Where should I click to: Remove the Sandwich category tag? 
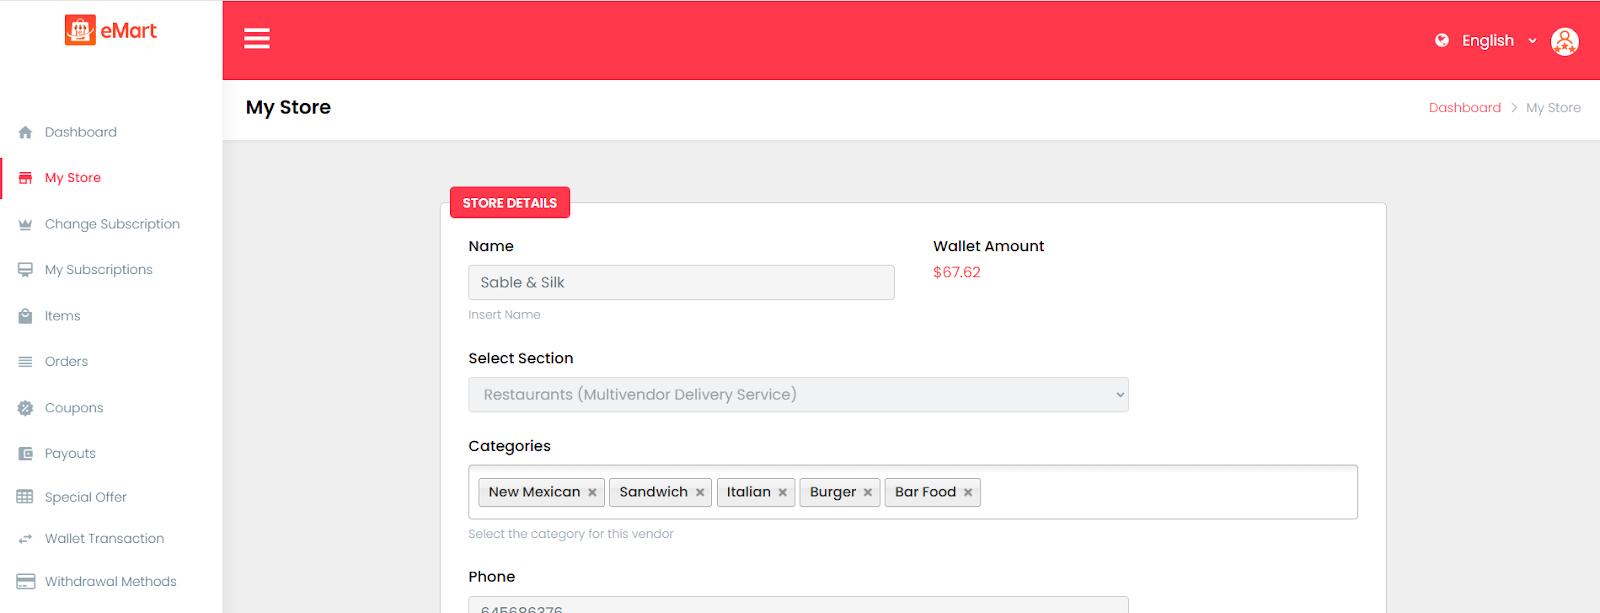(700, 492)
